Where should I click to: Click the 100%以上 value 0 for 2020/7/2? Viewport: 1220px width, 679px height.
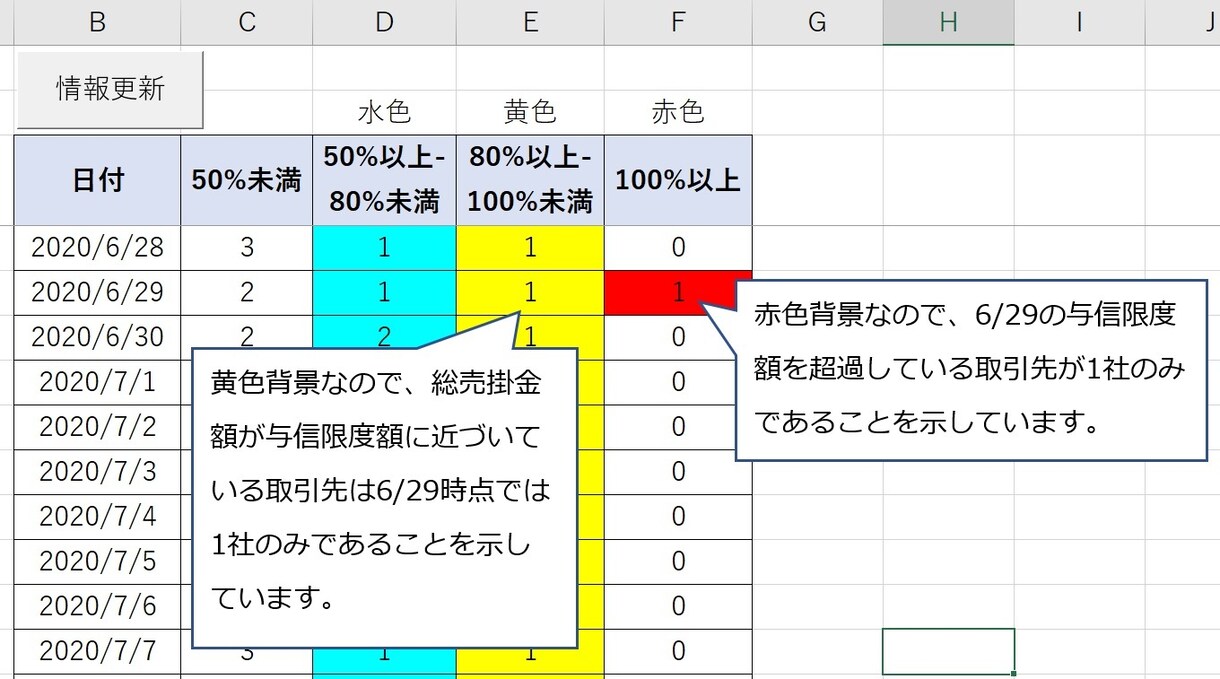pyautogui.click(x=678, y=428)
